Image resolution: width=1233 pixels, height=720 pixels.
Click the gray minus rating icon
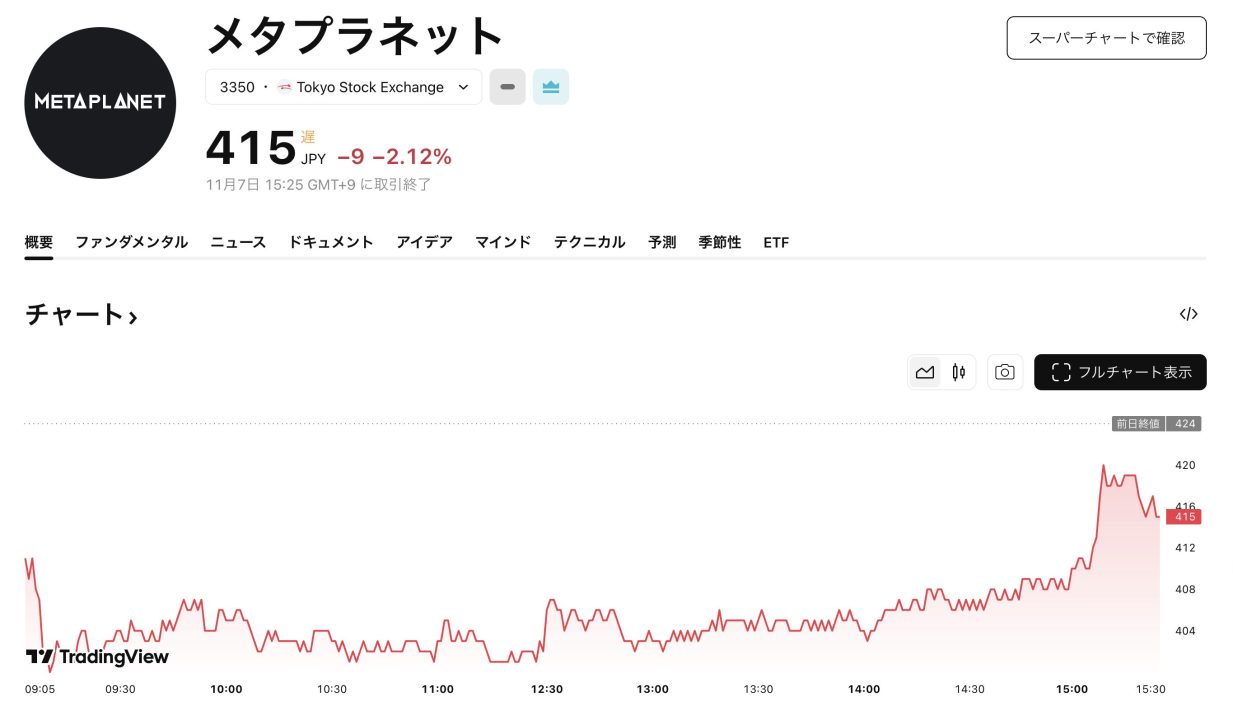[x=507, y=87]
